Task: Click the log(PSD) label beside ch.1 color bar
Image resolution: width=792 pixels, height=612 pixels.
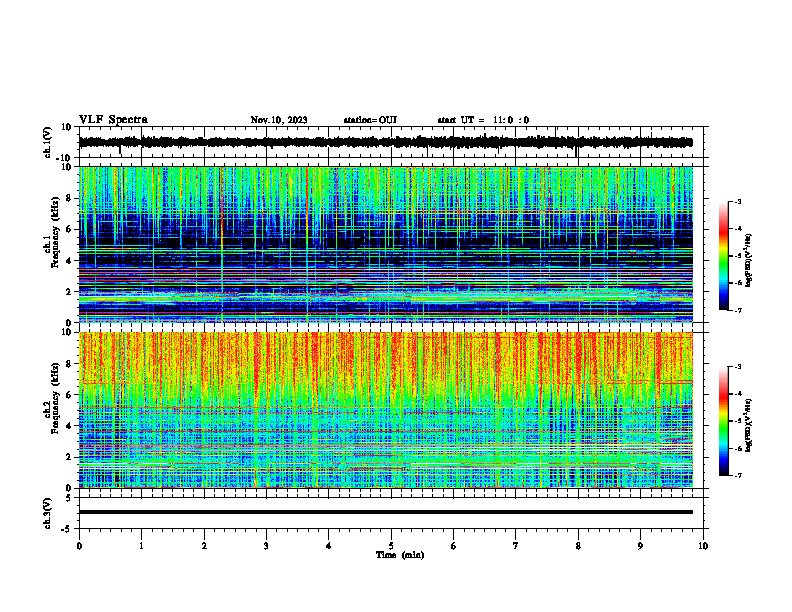Action: point(748,261)
